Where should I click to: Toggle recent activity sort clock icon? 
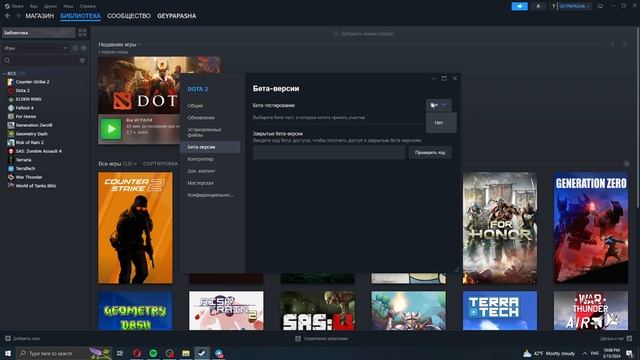(x=75, y=48)
